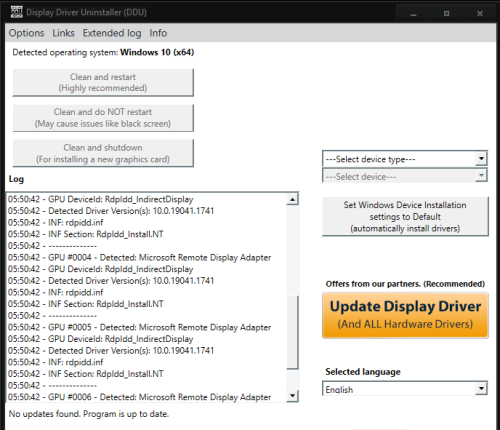Click Clean and do NOT restart button
The image size is (500, 430).
click(103, 118)
